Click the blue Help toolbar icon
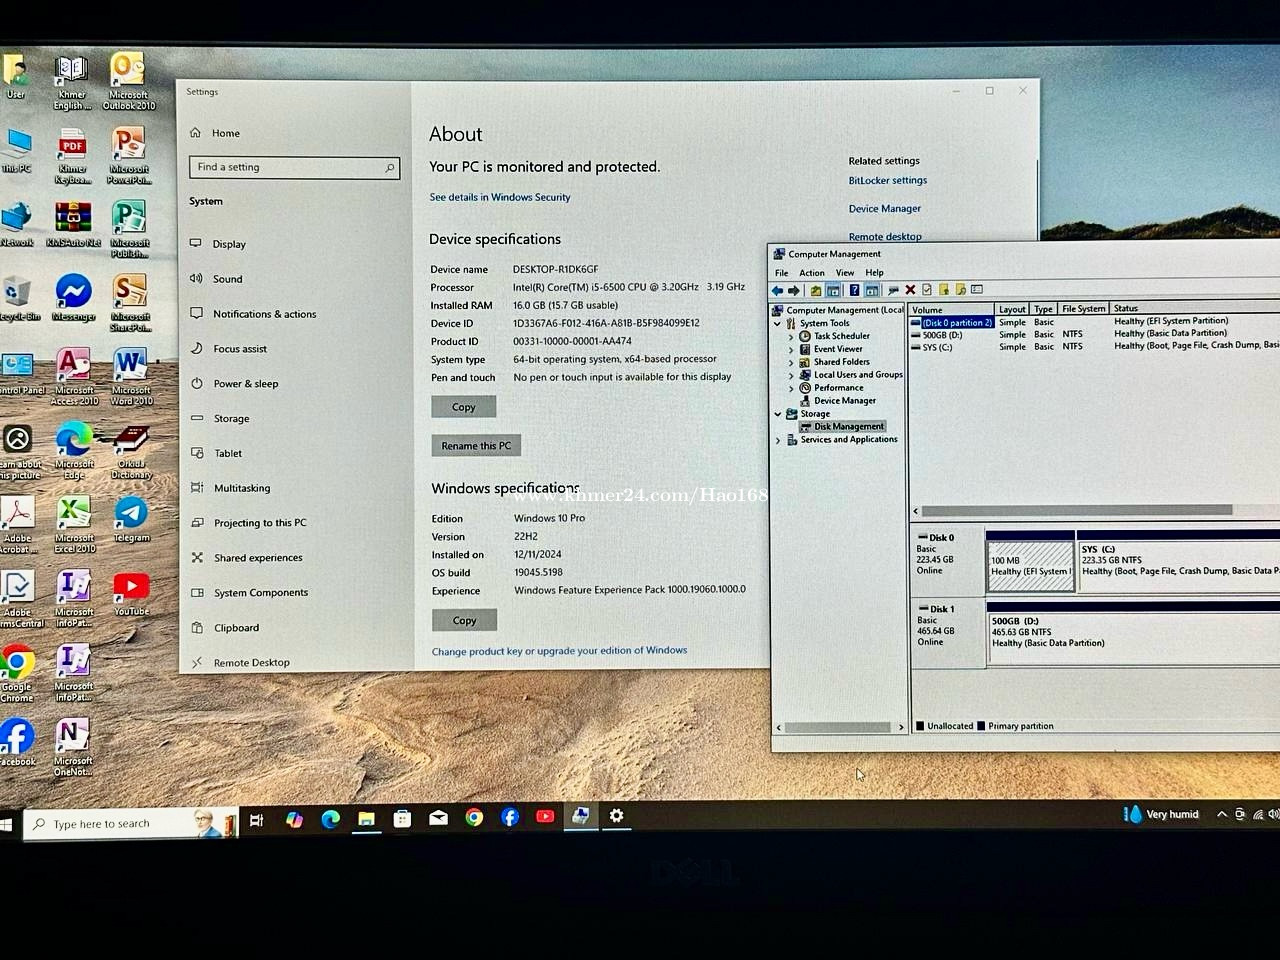Viewport: 1280px width, 960px height. 854,291
